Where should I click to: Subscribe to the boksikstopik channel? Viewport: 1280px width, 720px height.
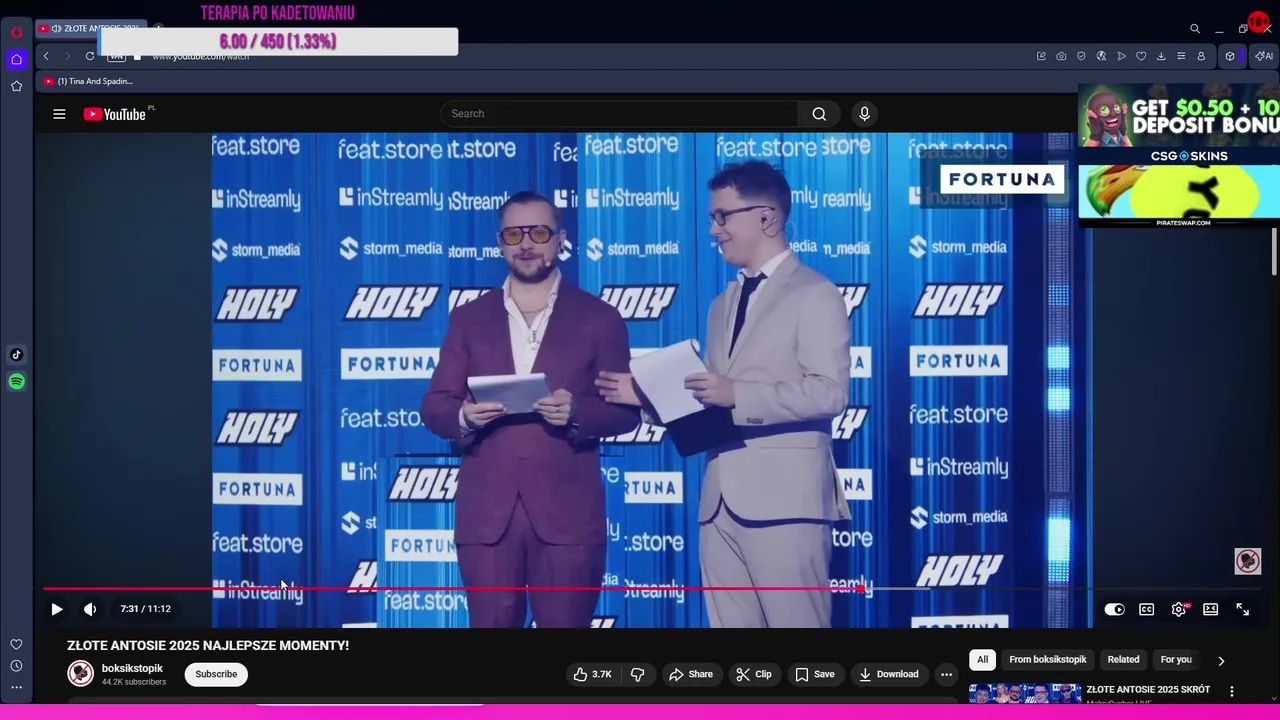[x=216, y=674]
